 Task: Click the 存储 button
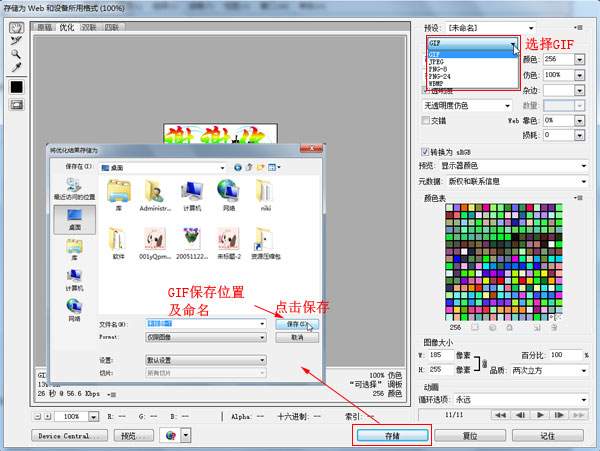coord(392,435)
